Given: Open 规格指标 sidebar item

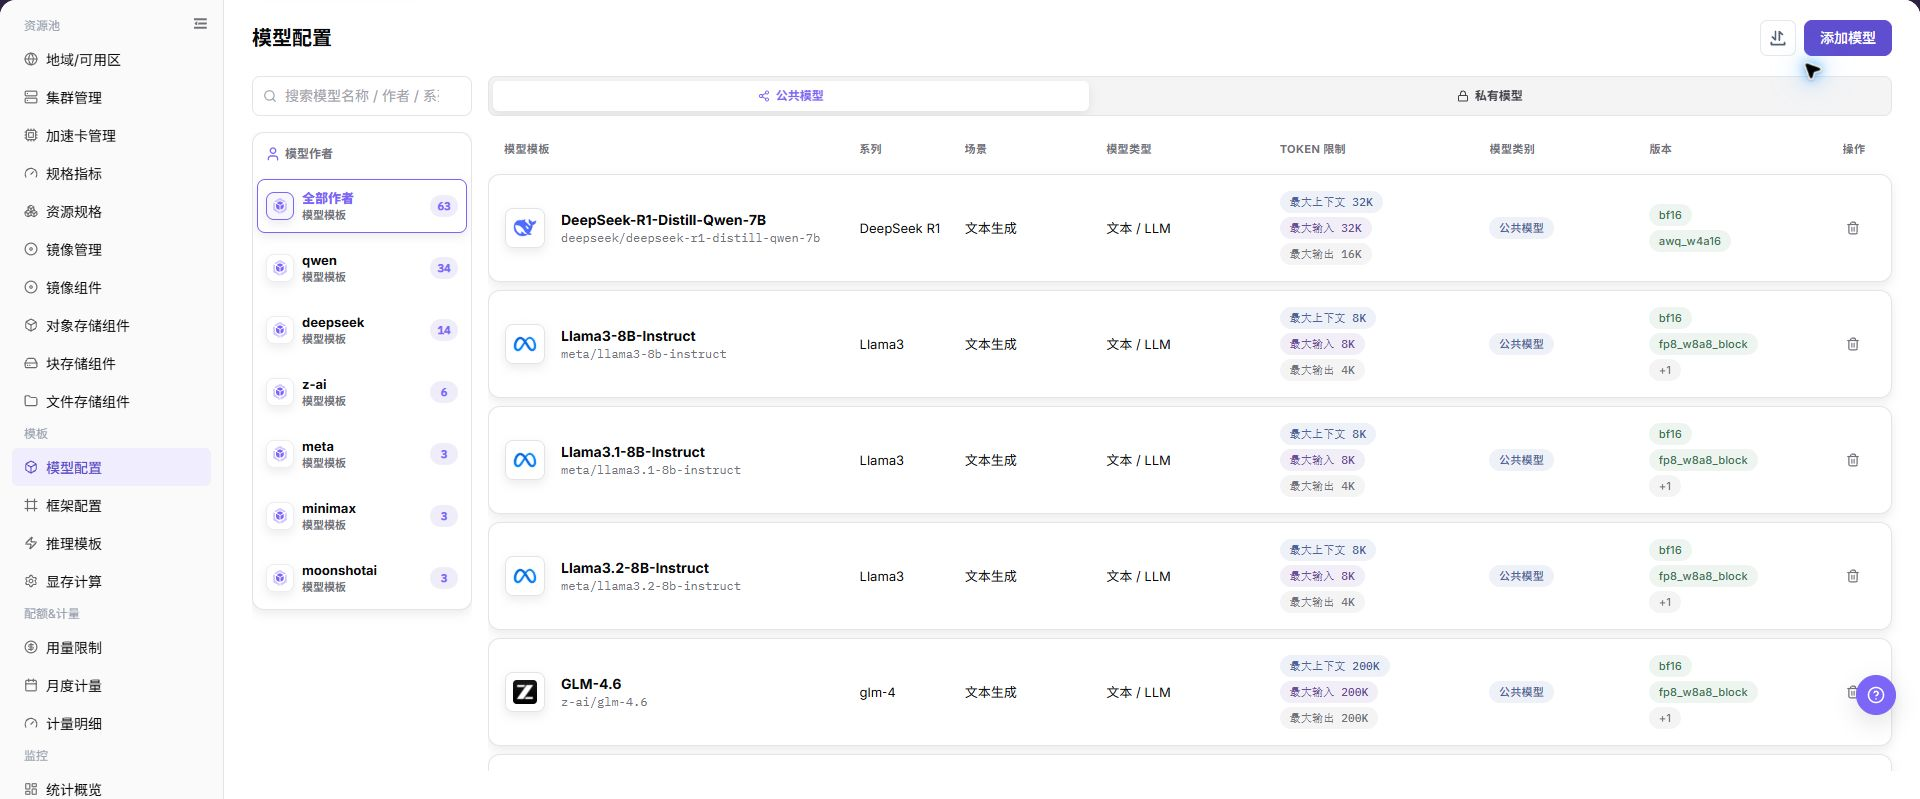Looking at the screenshot, I should point(111,174).
